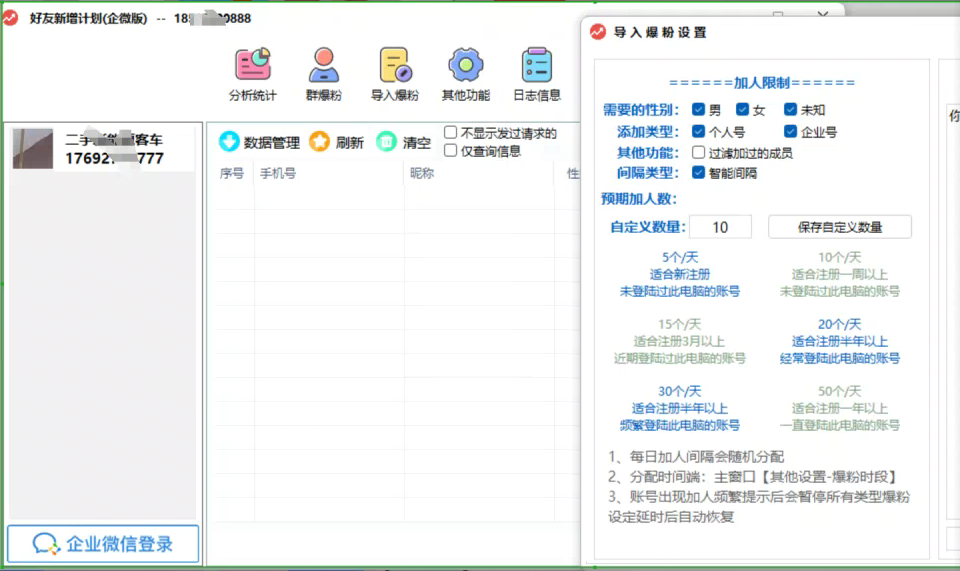Select the 50个/天 preset option
This screenshot has width=960, height=571.
[x=839, y=408]
